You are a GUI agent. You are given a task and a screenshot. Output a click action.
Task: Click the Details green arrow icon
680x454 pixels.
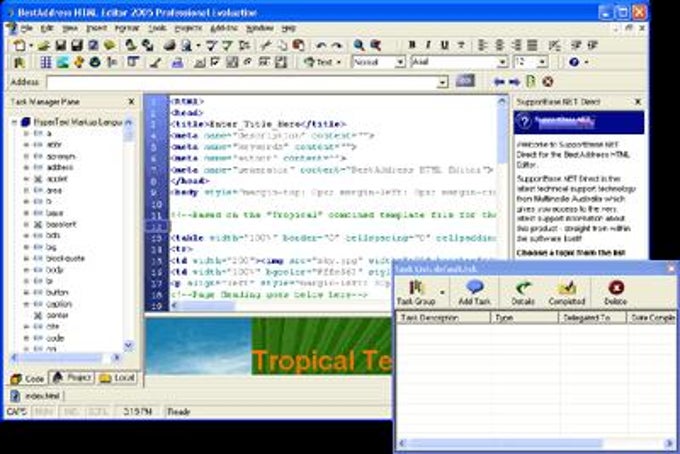point(523,288)
